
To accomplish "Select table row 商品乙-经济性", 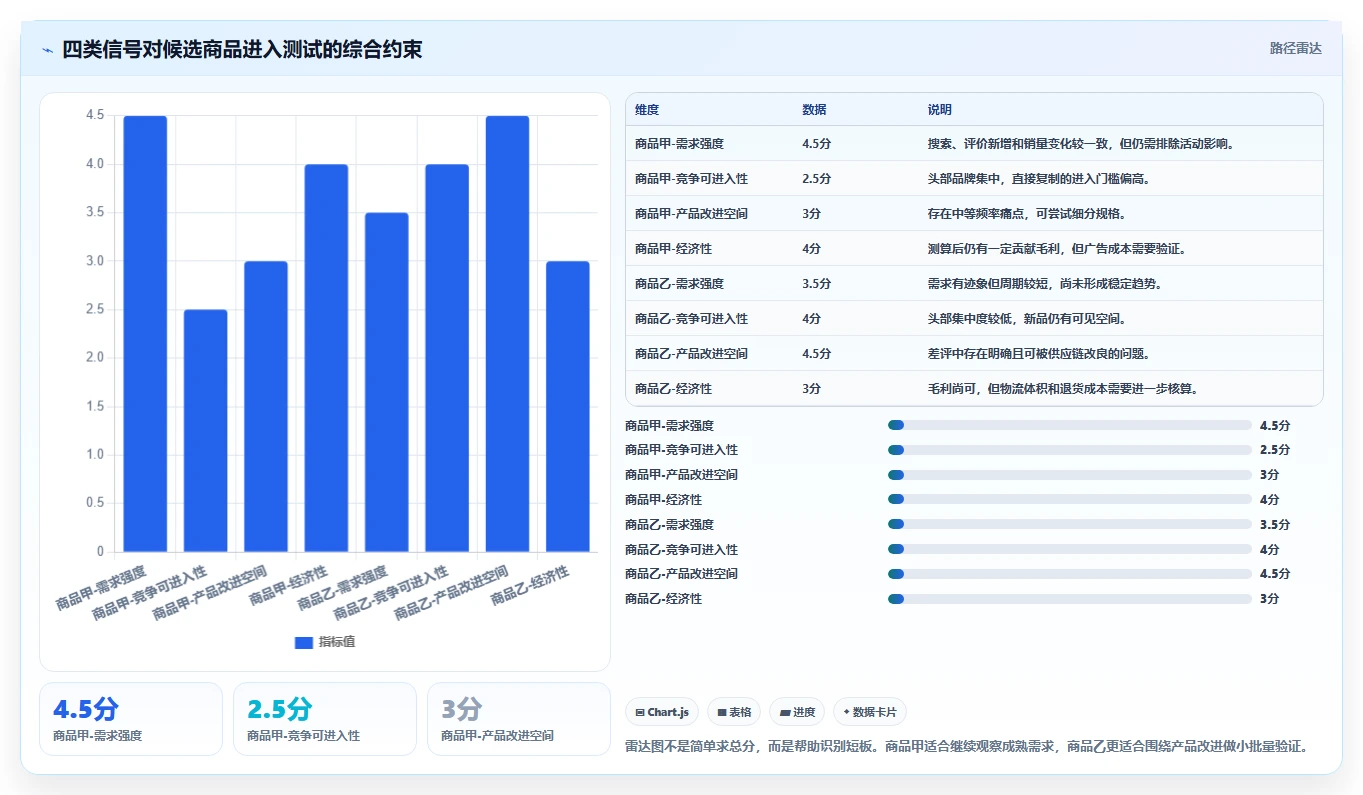I will click(x=974, y=389).
